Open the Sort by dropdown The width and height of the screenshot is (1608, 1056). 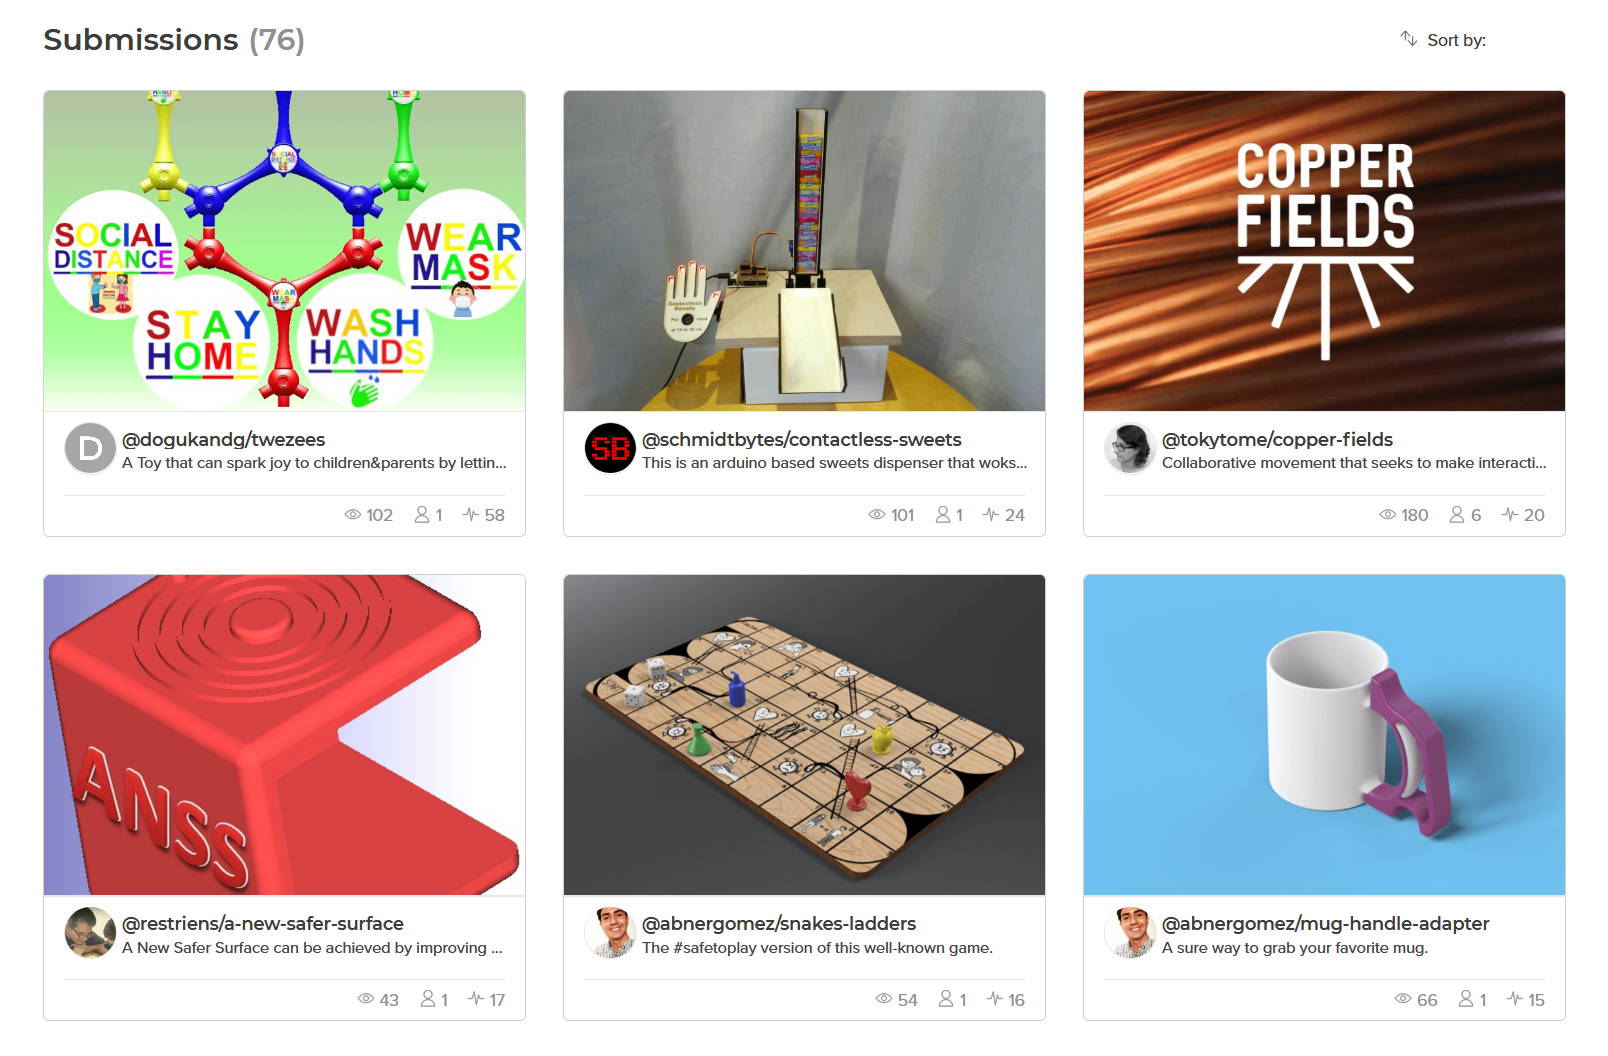pos(1456,40)
